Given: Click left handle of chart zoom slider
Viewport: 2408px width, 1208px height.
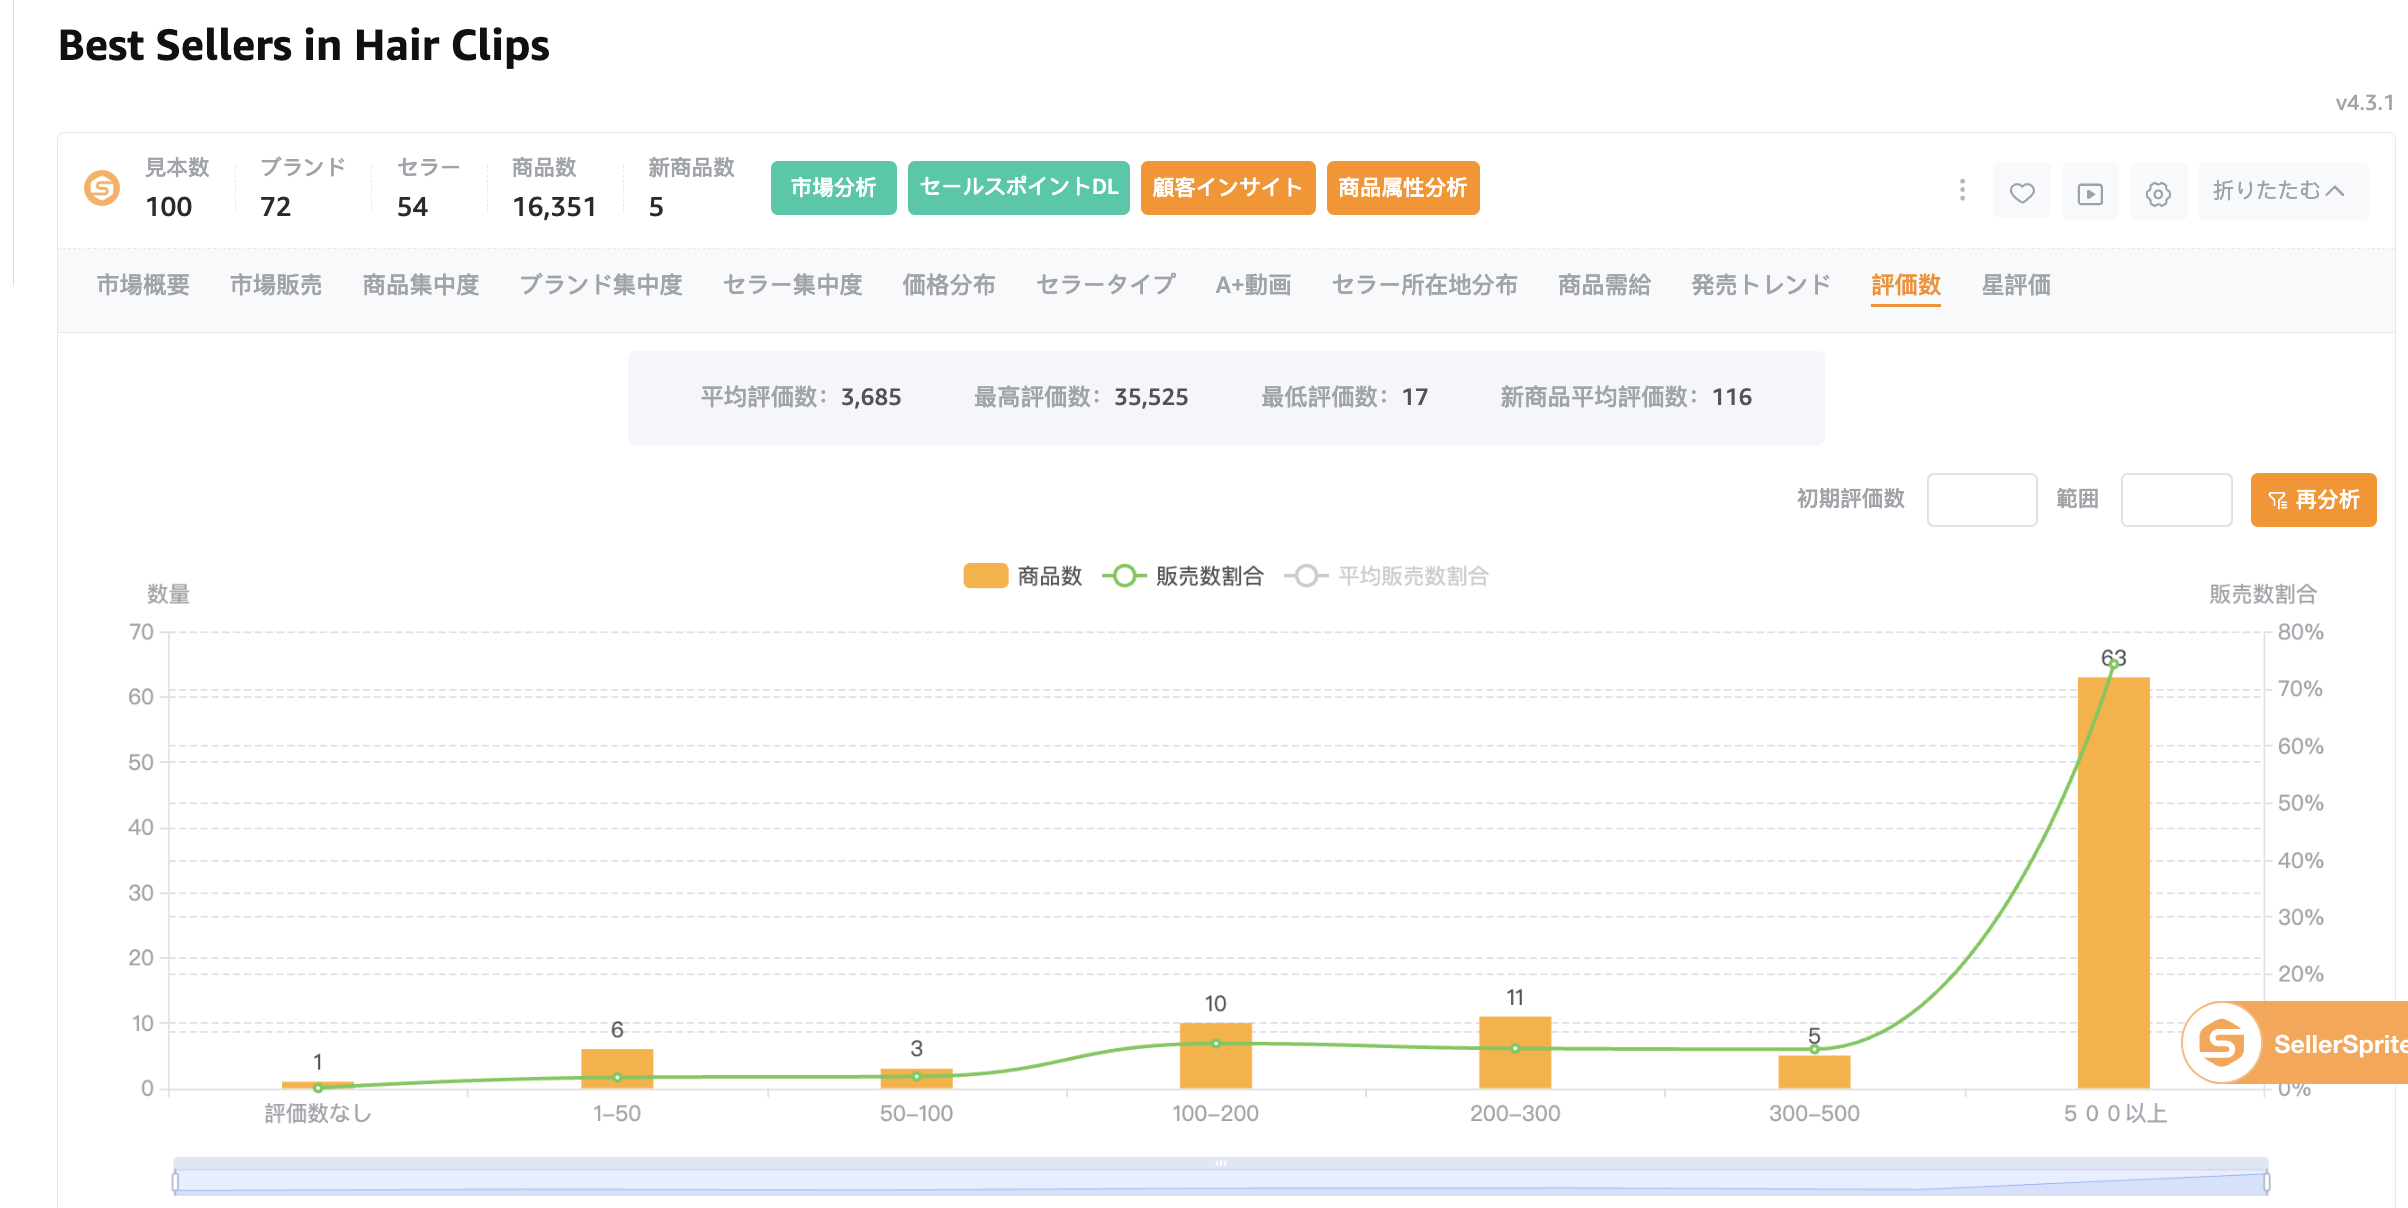Looking at the screenshot, I should click(x=175, y=1181).
